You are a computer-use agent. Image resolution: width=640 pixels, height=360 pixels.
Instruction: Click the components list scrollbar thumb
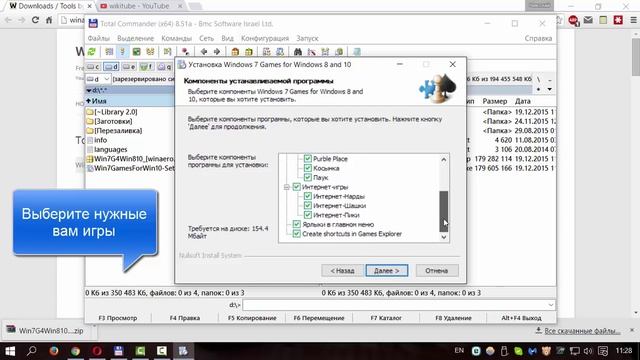click(x=444, y=211)
